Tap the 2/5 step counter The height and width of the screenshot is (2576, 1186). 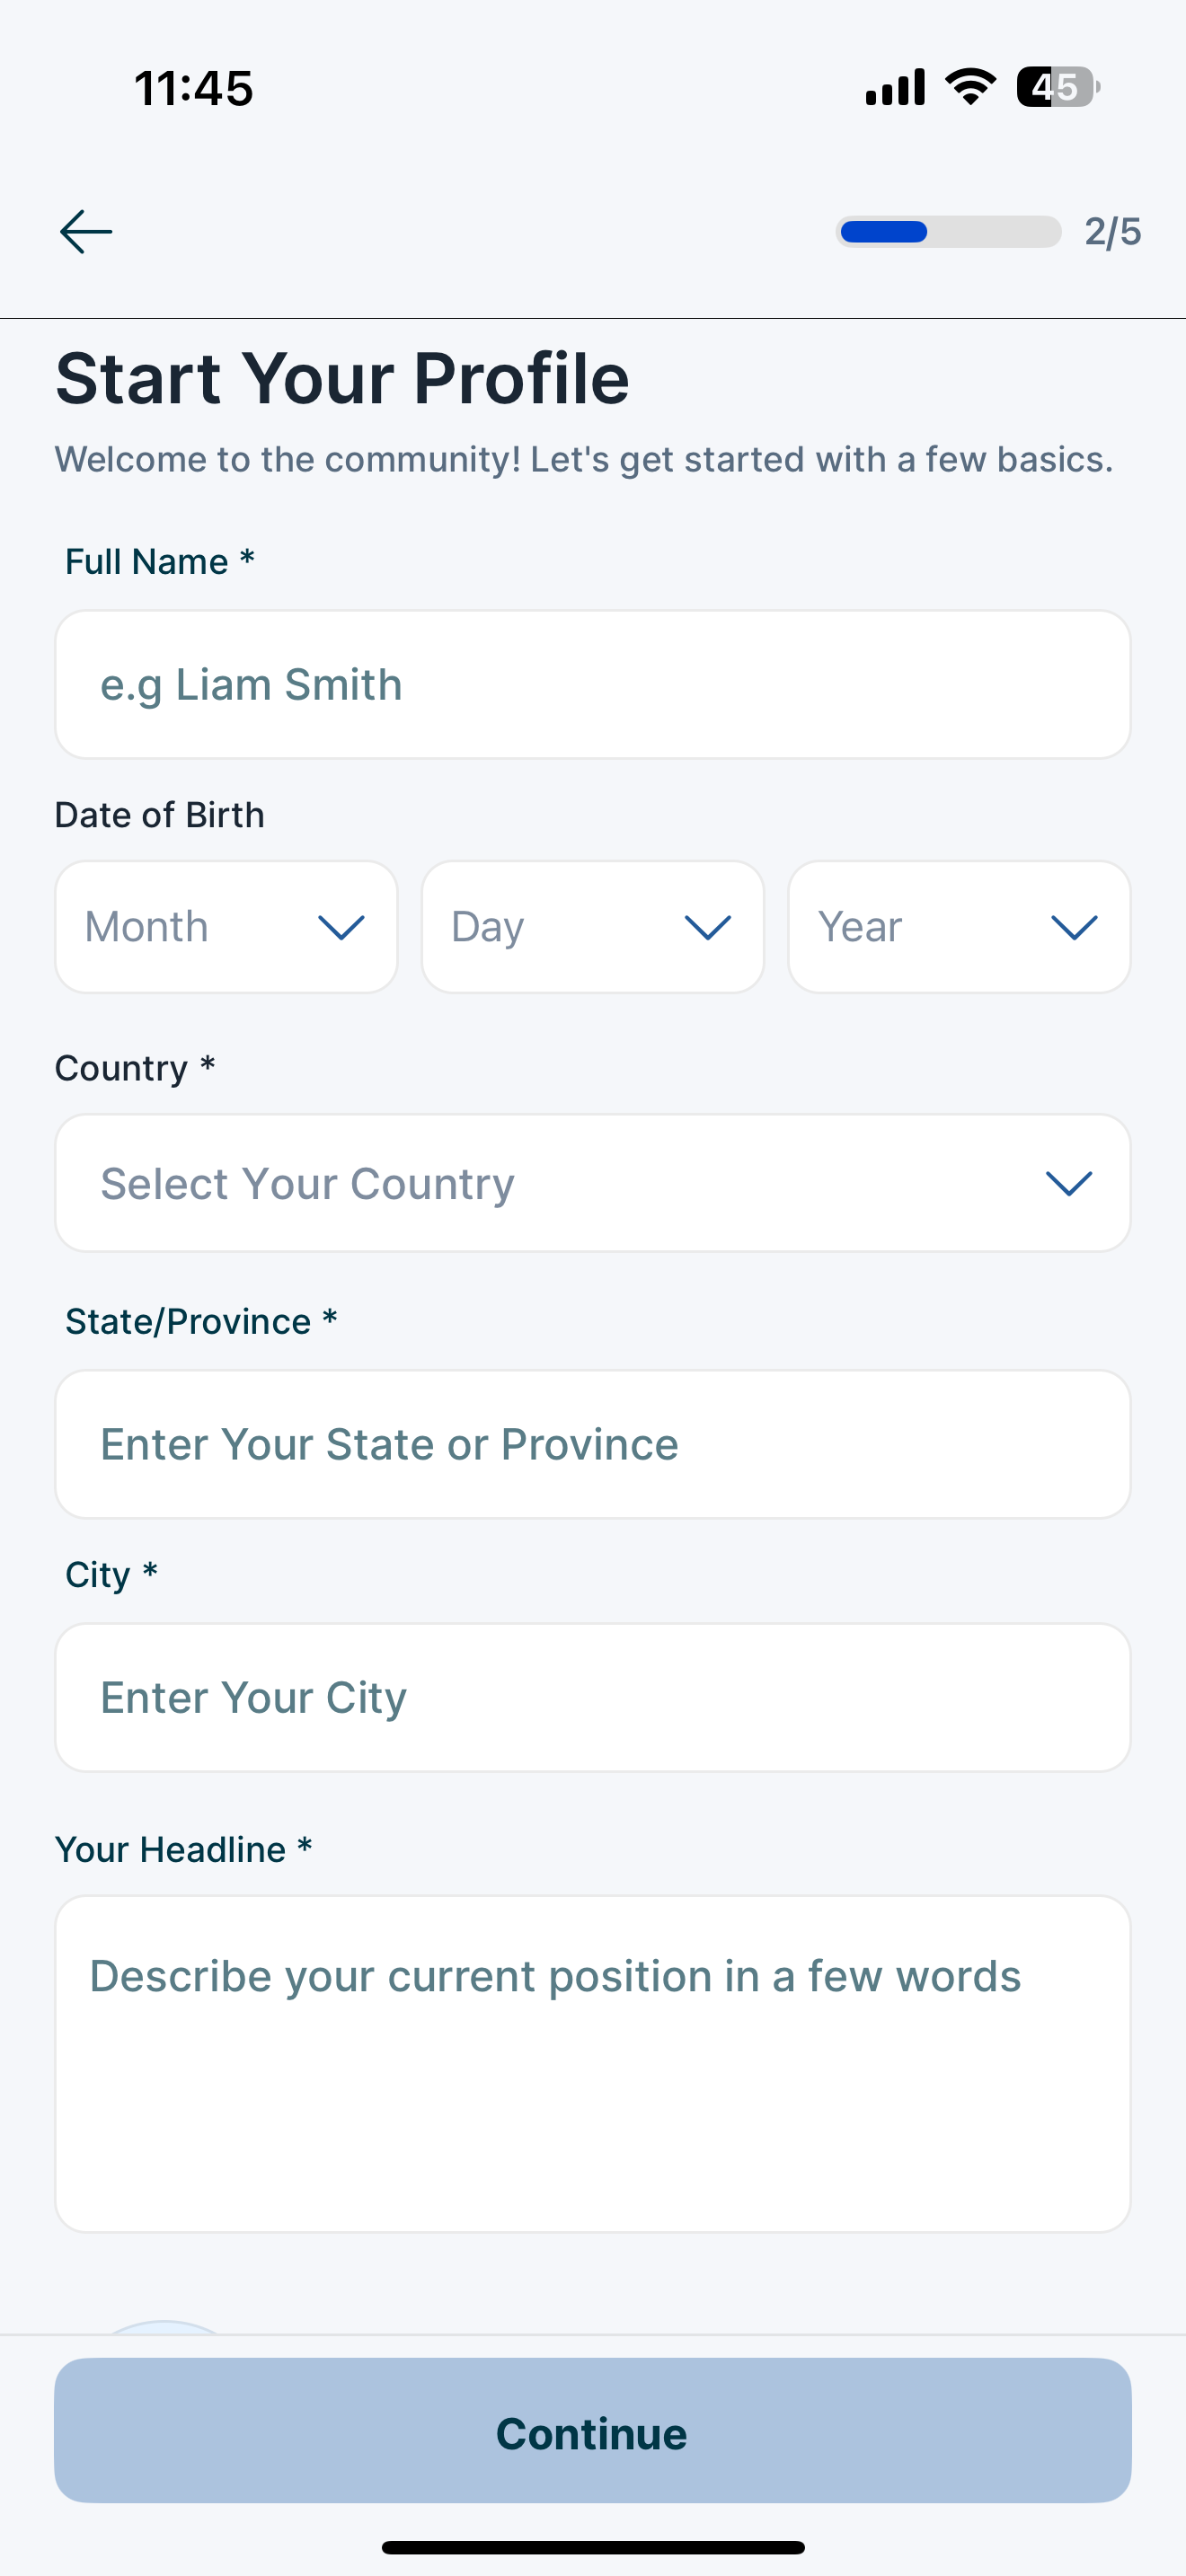tap(1112, 232)
